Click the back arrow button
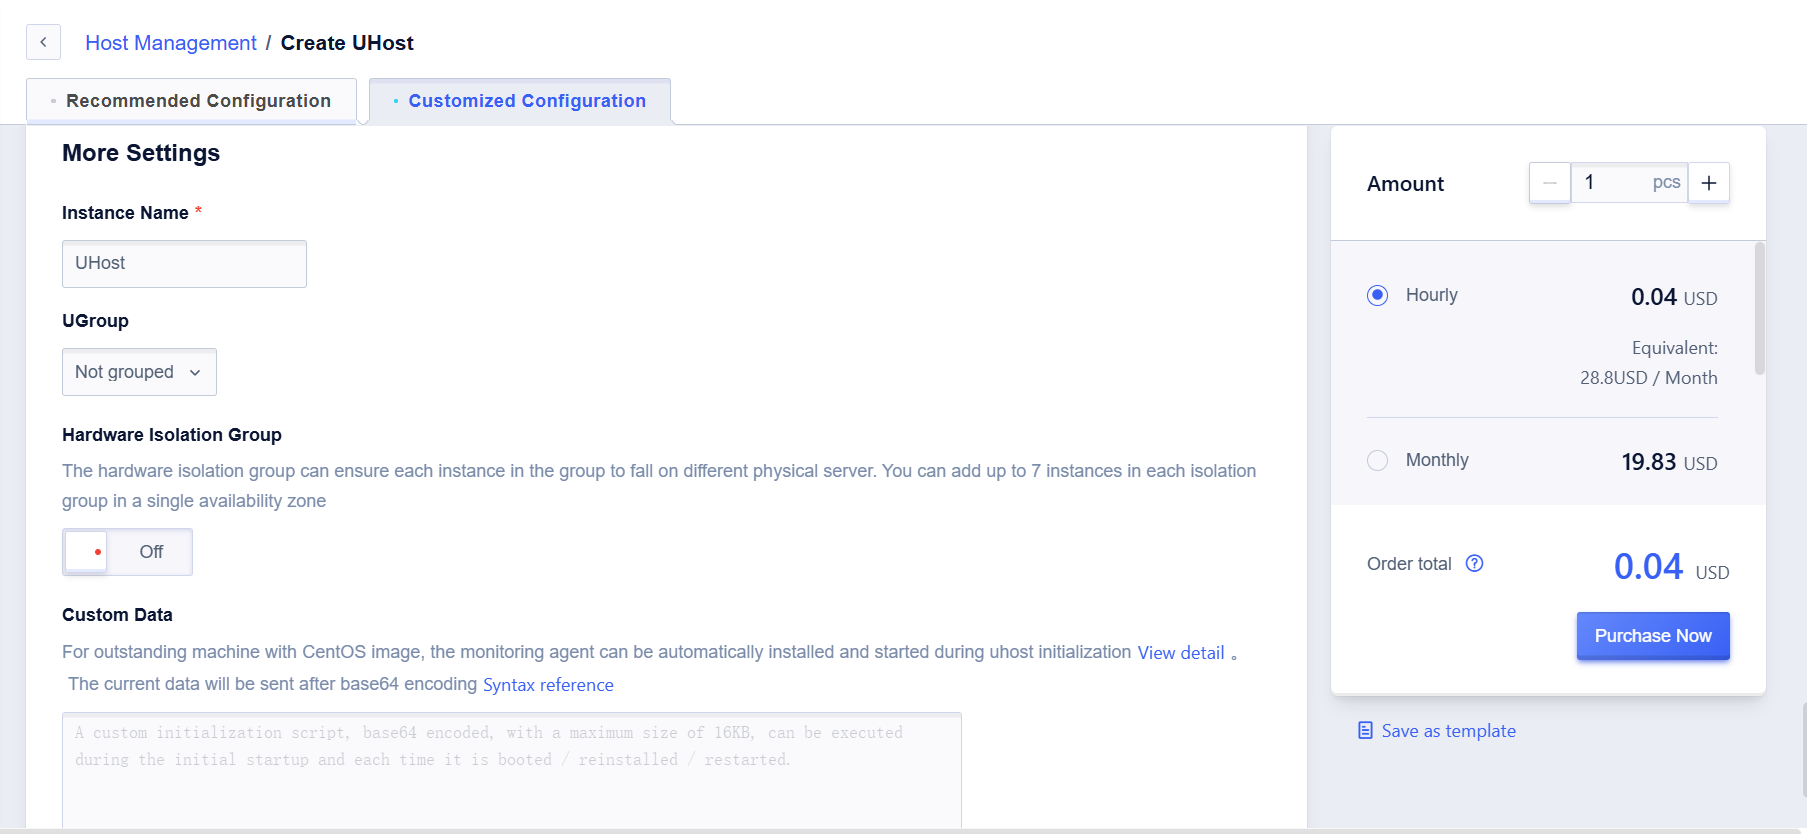 pos(43,42)
